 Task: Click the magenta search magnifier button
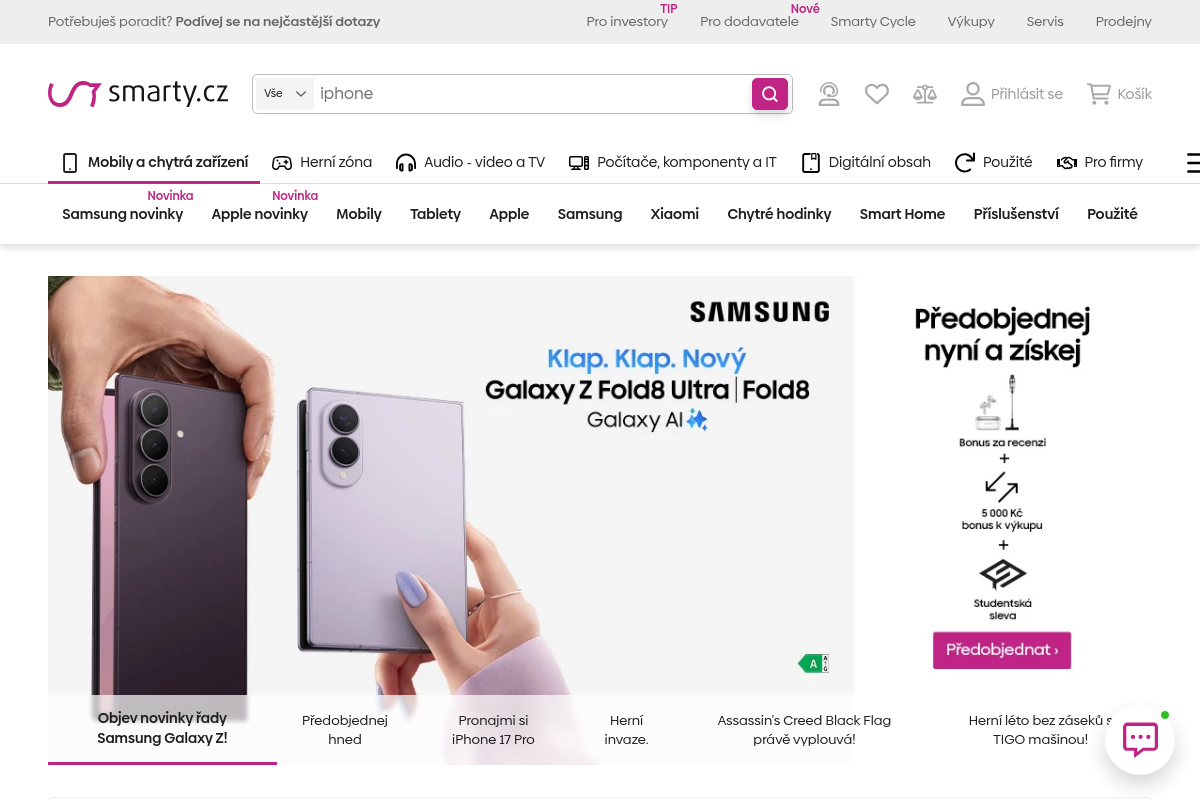click(770, 94)
